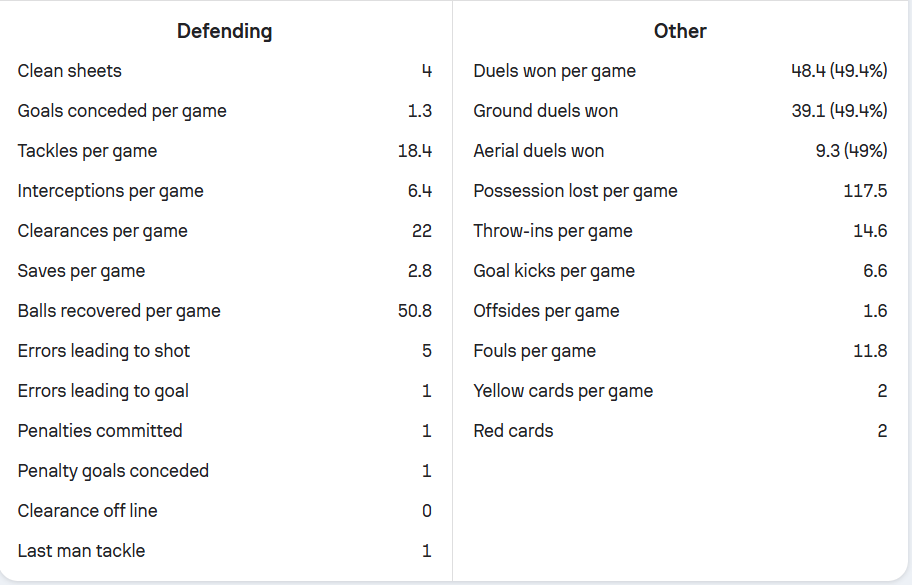Click the Penalties committed label

[x=100, y=431]
